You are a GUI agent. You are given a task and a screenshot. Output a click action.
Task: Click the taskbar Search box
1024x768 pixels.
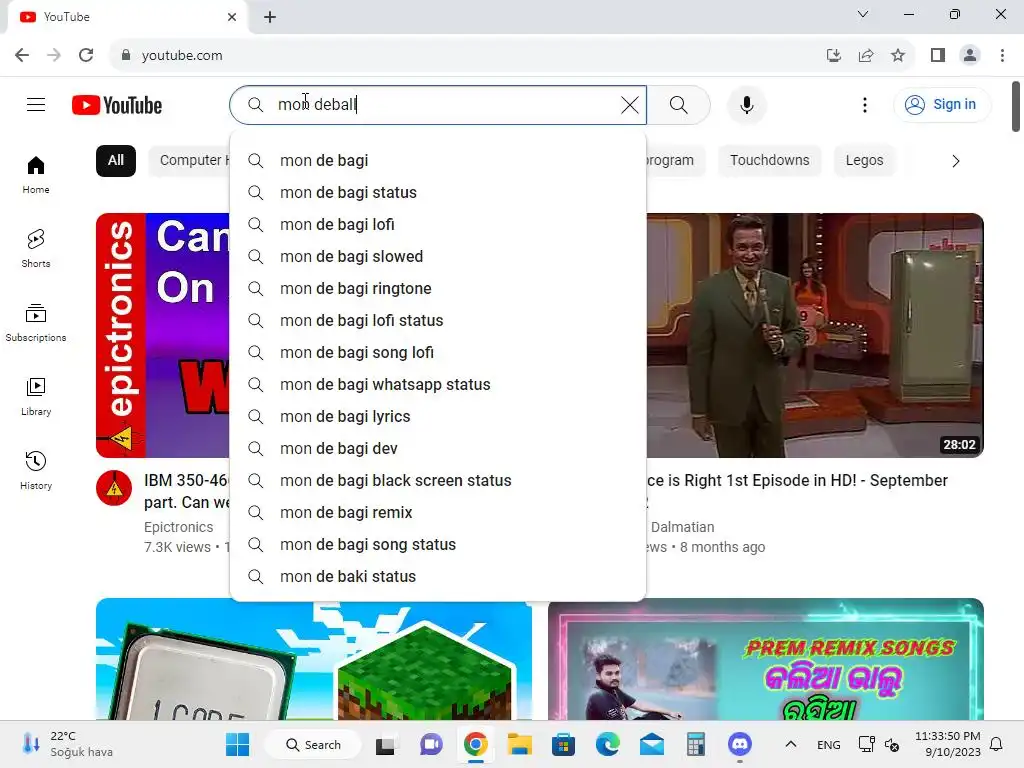click(313, 744)
